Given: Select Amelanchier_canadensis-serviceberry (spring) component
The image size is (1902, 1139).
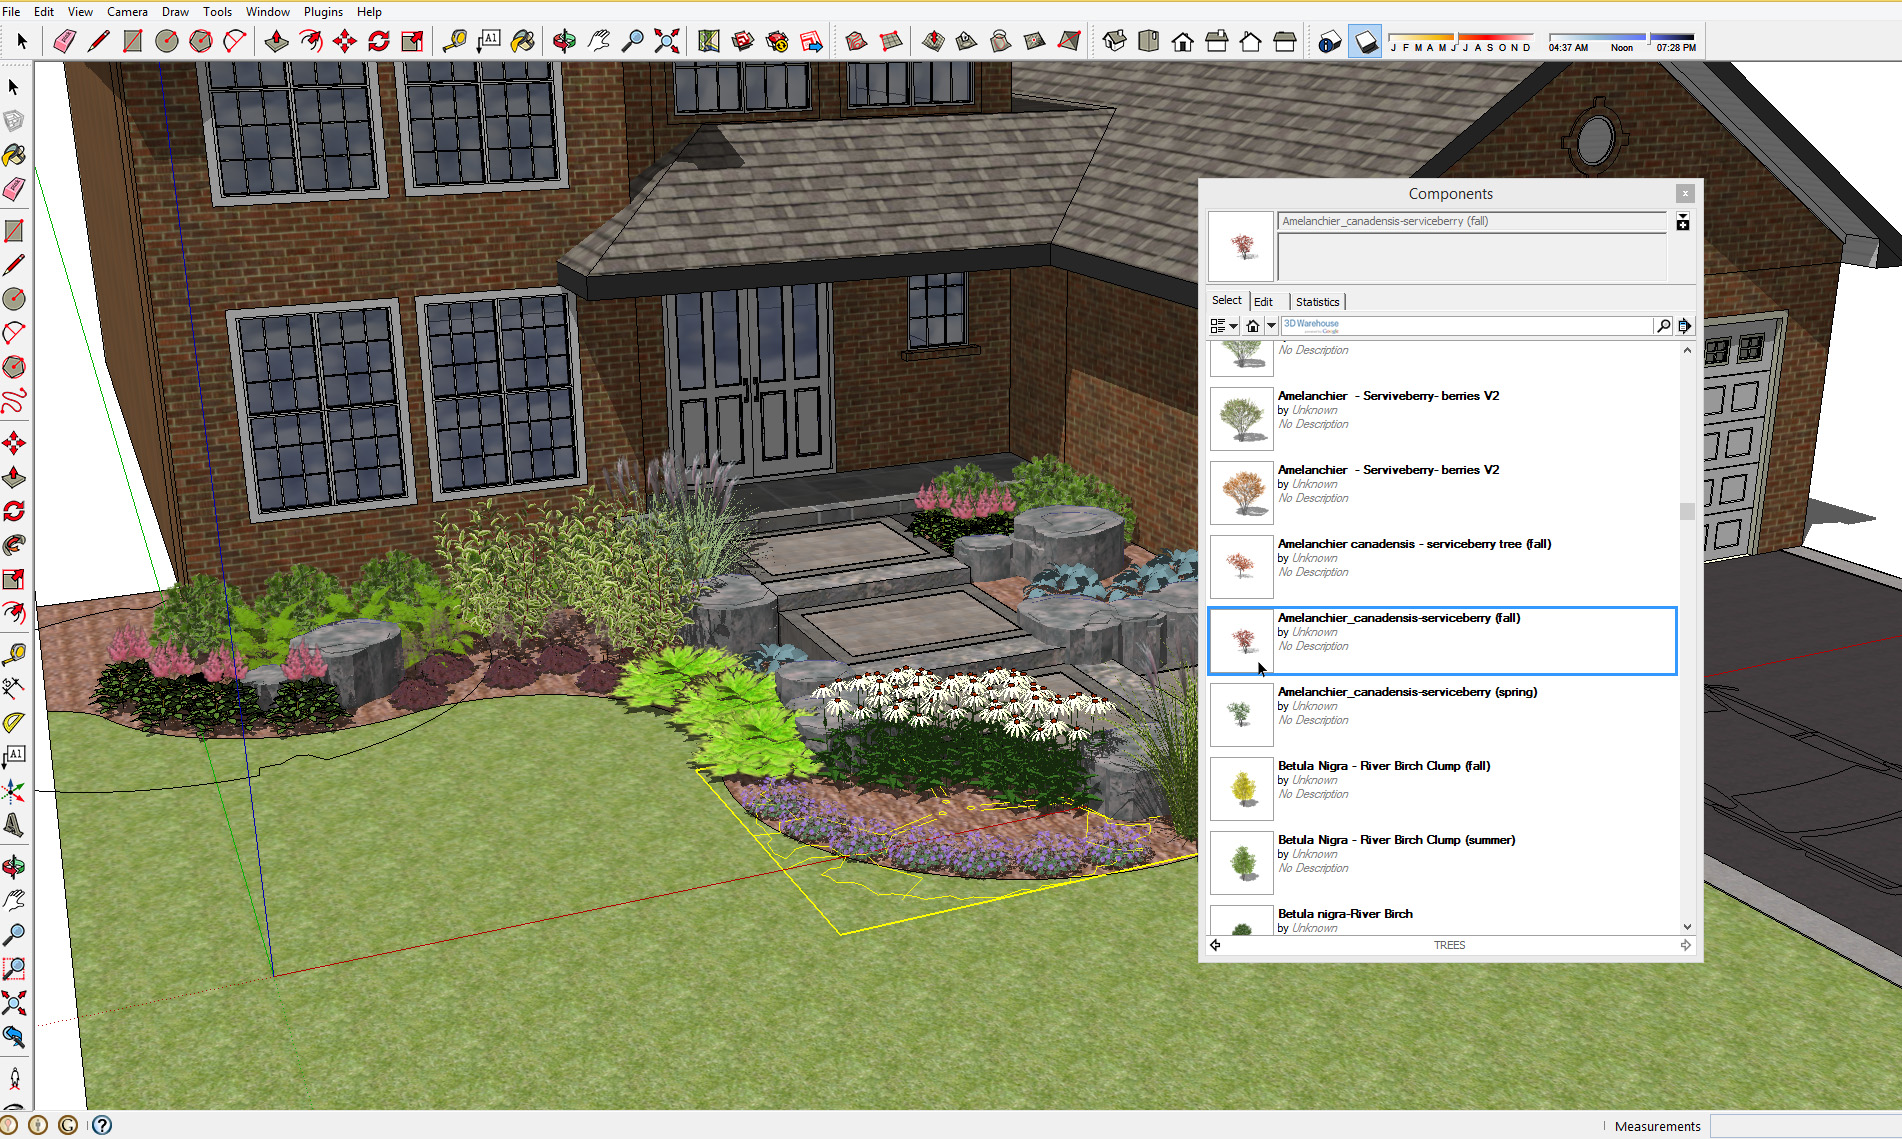Looking at the screenshot, I should (x=1443, y=714).
